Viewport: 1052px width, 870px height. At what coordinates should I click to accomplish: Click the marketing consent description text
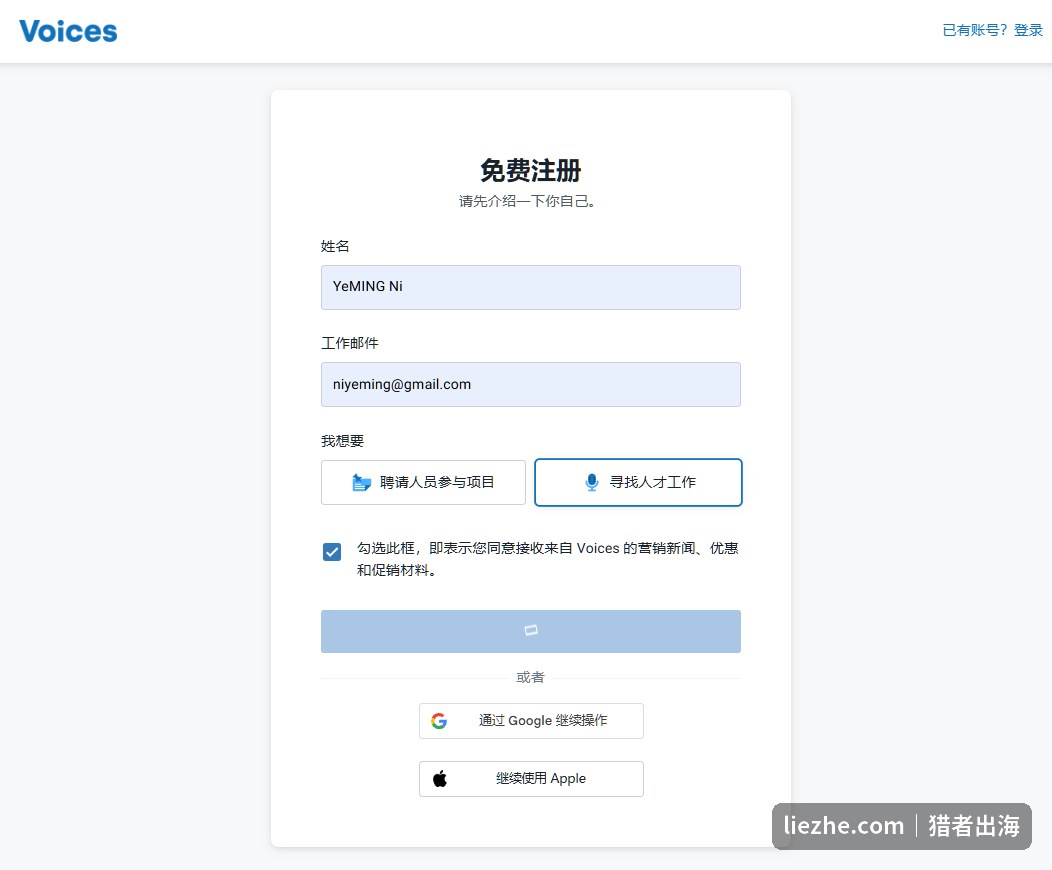pos(547,559)
